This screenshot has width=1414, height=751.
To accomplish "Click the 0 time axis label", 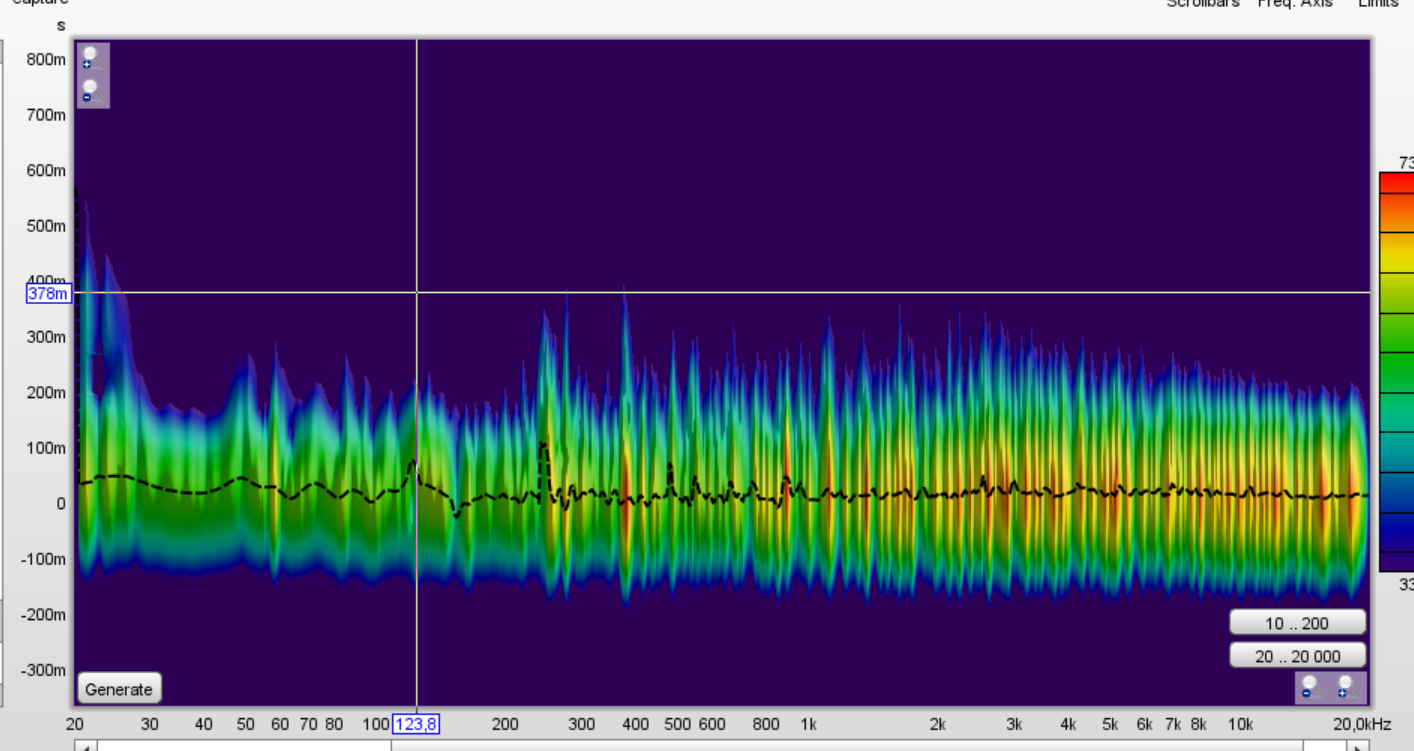I will (60, 503).
